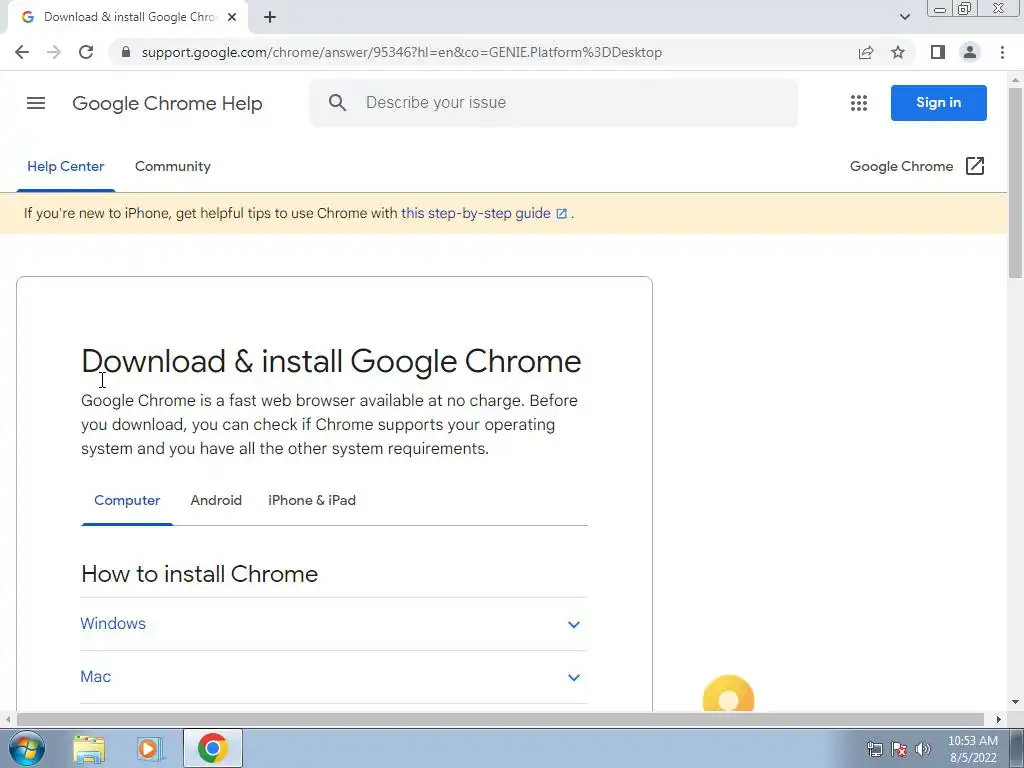The width and height of the screenshot is (1024, 768).
Task: Expand the Mac install section
Action: (x=333, y=677)
